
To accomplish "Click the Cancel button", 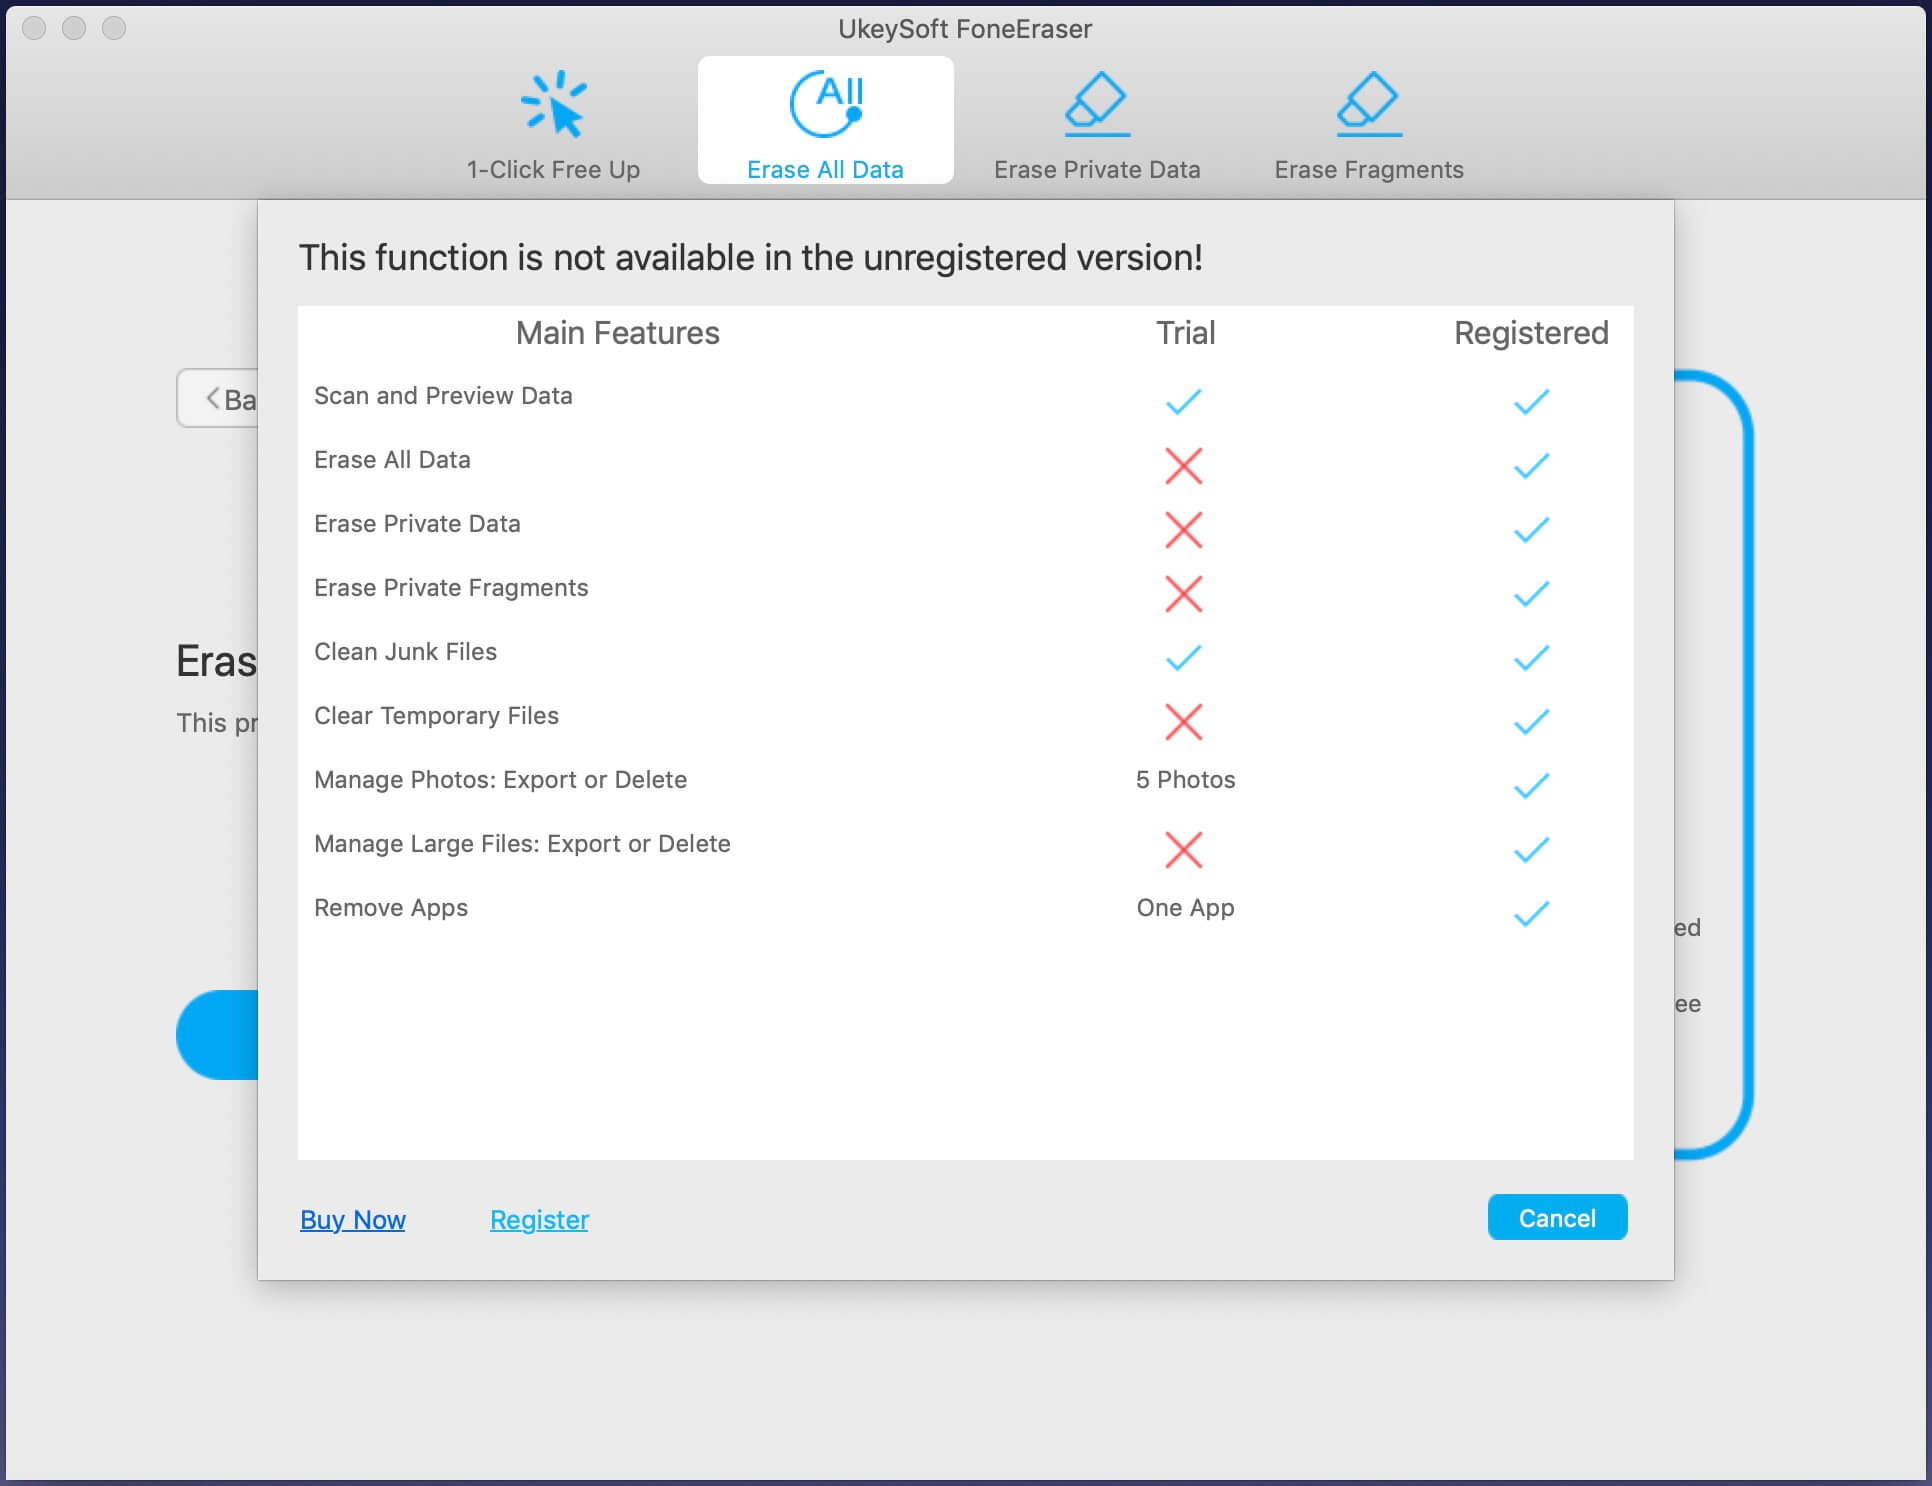I will point(1556,1219).
